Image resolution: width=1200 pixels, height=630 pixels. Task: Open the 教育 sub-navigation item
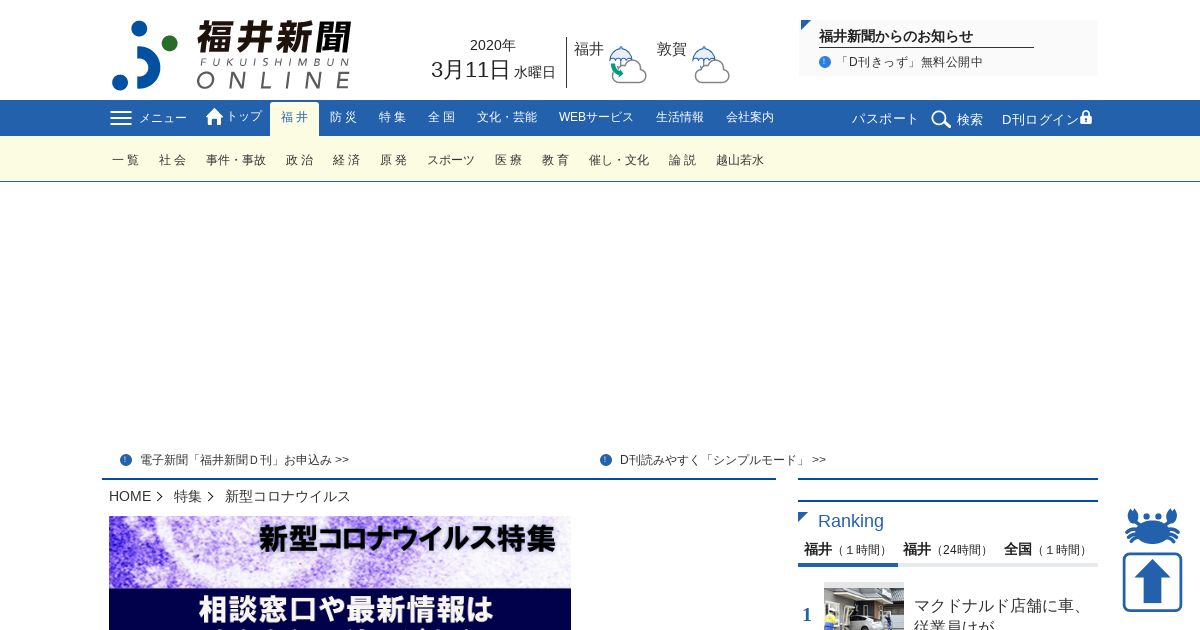pos(556,160)
